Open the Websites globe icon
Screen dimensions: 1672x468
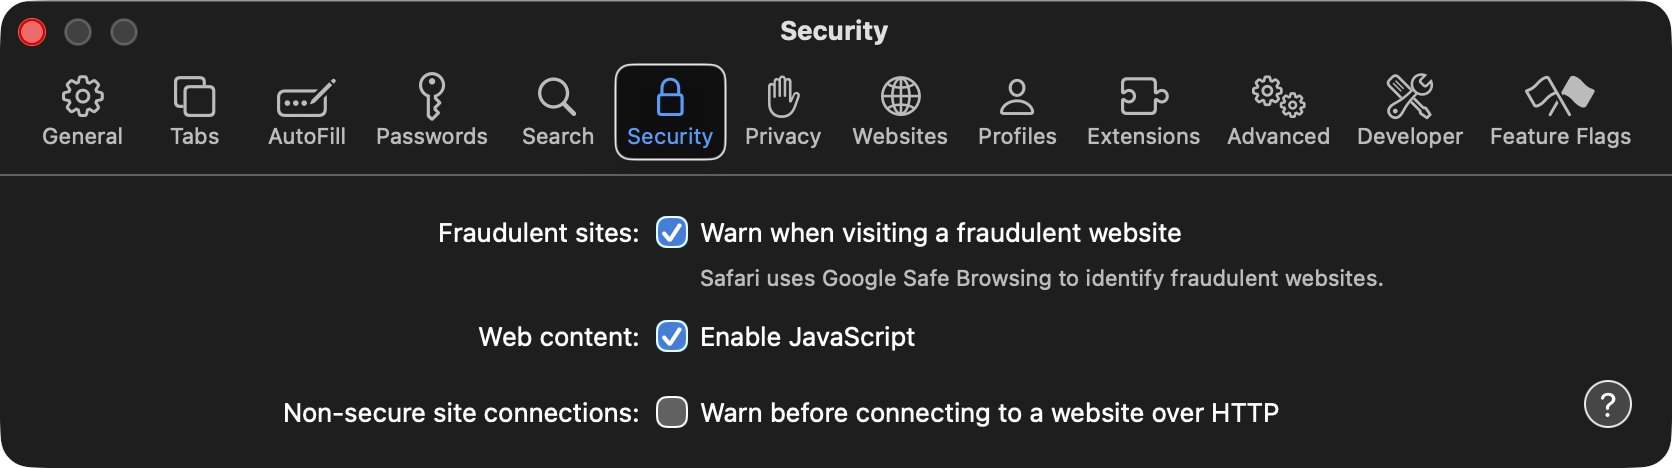(900, 97)
